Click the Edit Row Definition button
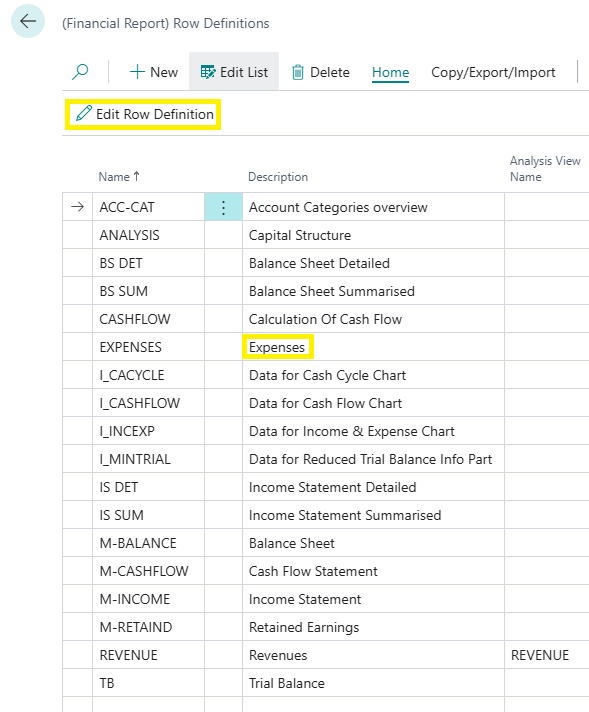The width and height of the screenshot is (589, 712). tap(144, 114)
